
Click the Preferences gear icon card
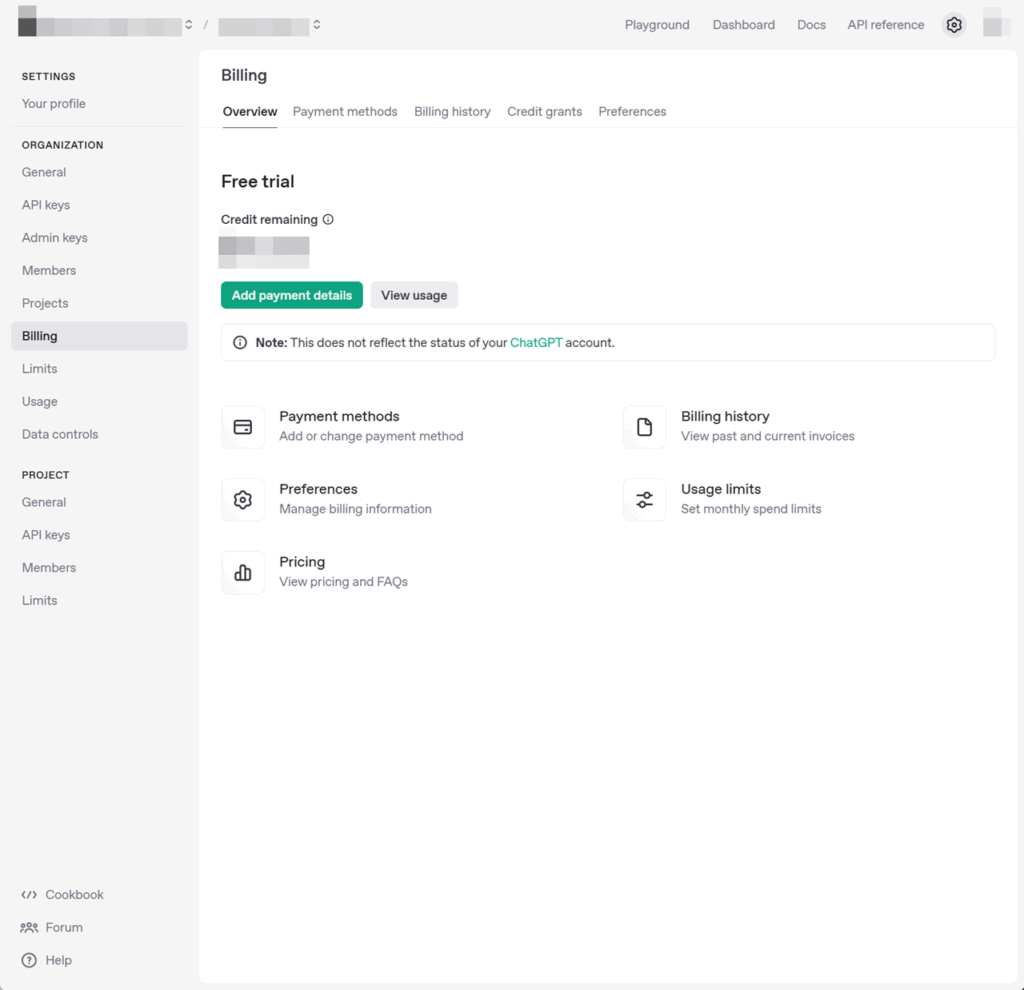pos(243,499)
